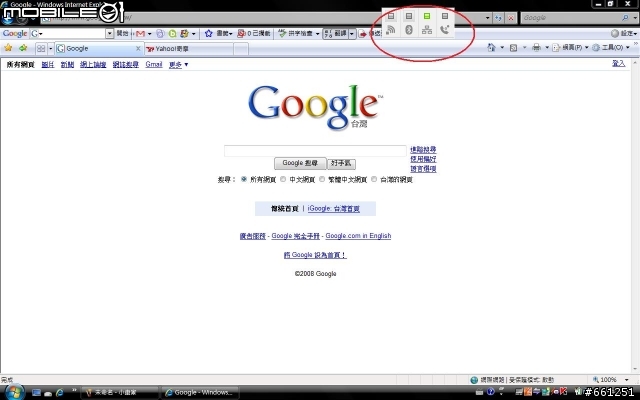The width and height of the screenshot is (640, 400).
Task: Click the Stop red X icon
Action: (511, 18)
